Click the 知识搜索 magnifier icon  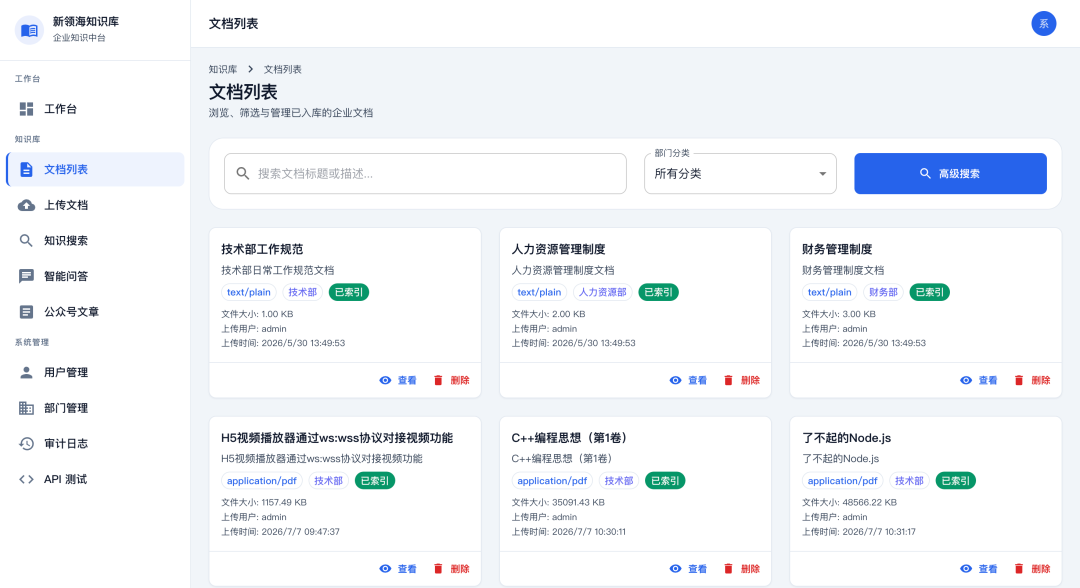[x=26, y=240]
